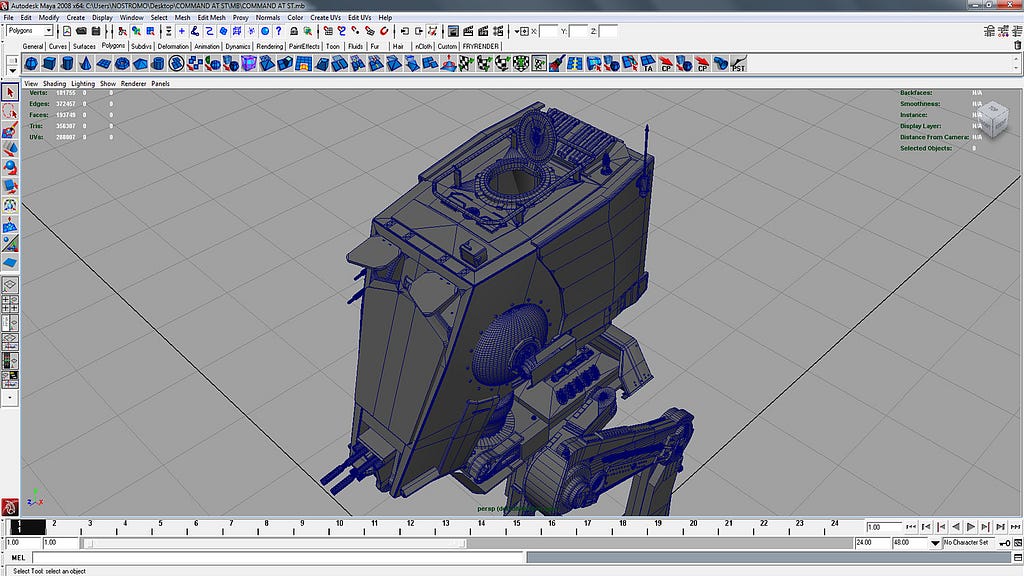Image resolution: width=1024 pixels, height=576 pixels.
Task: Create a polygon cone from the shelf
Action: coord(85,63)
